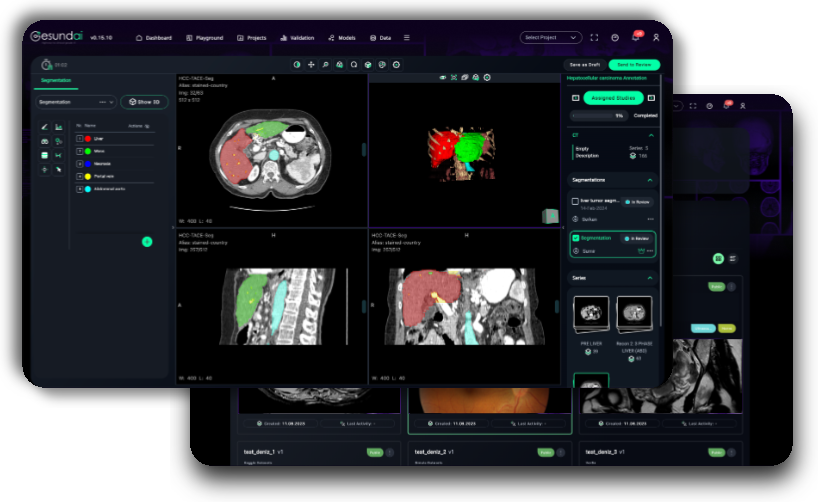819x502 pixels.
Task: Open more options on selected Segmentation card
Action: [650, 251]
